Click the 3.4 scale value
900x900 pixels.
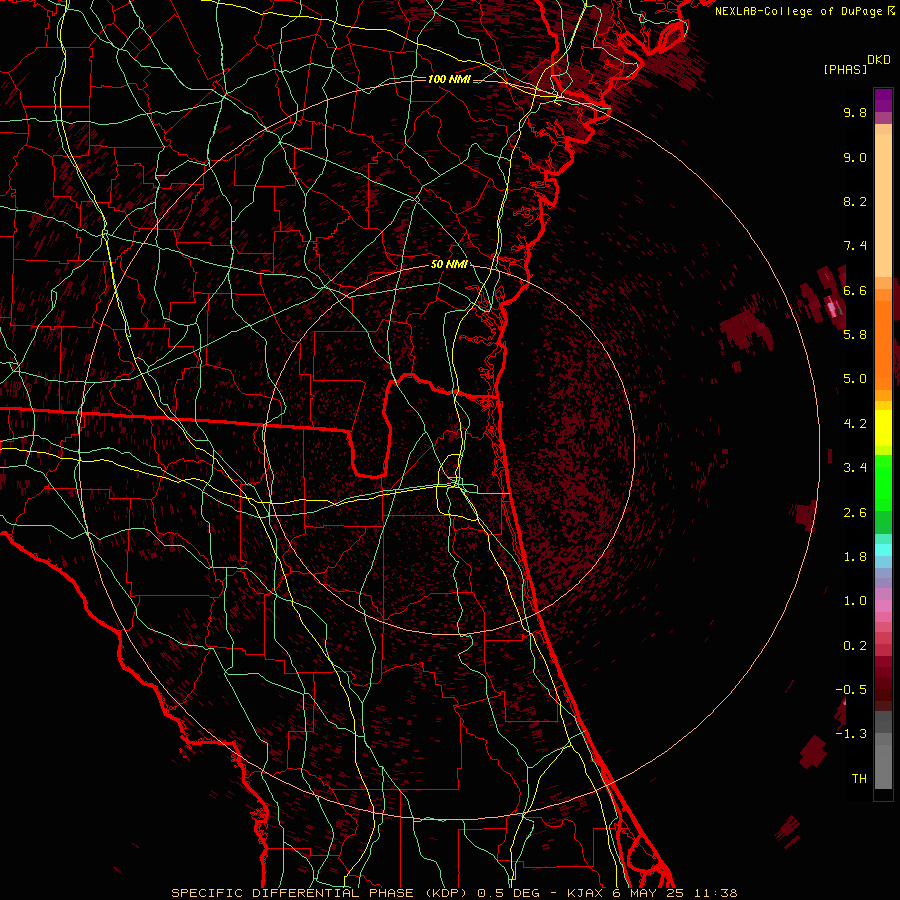pyautogui.click(x=855, y=467)
